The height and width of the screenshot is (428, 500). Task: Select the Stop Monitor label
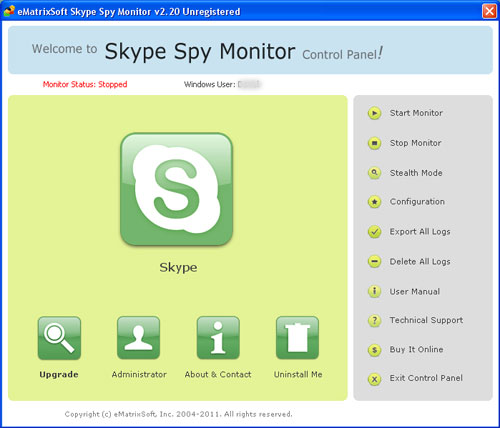(415, 143)
